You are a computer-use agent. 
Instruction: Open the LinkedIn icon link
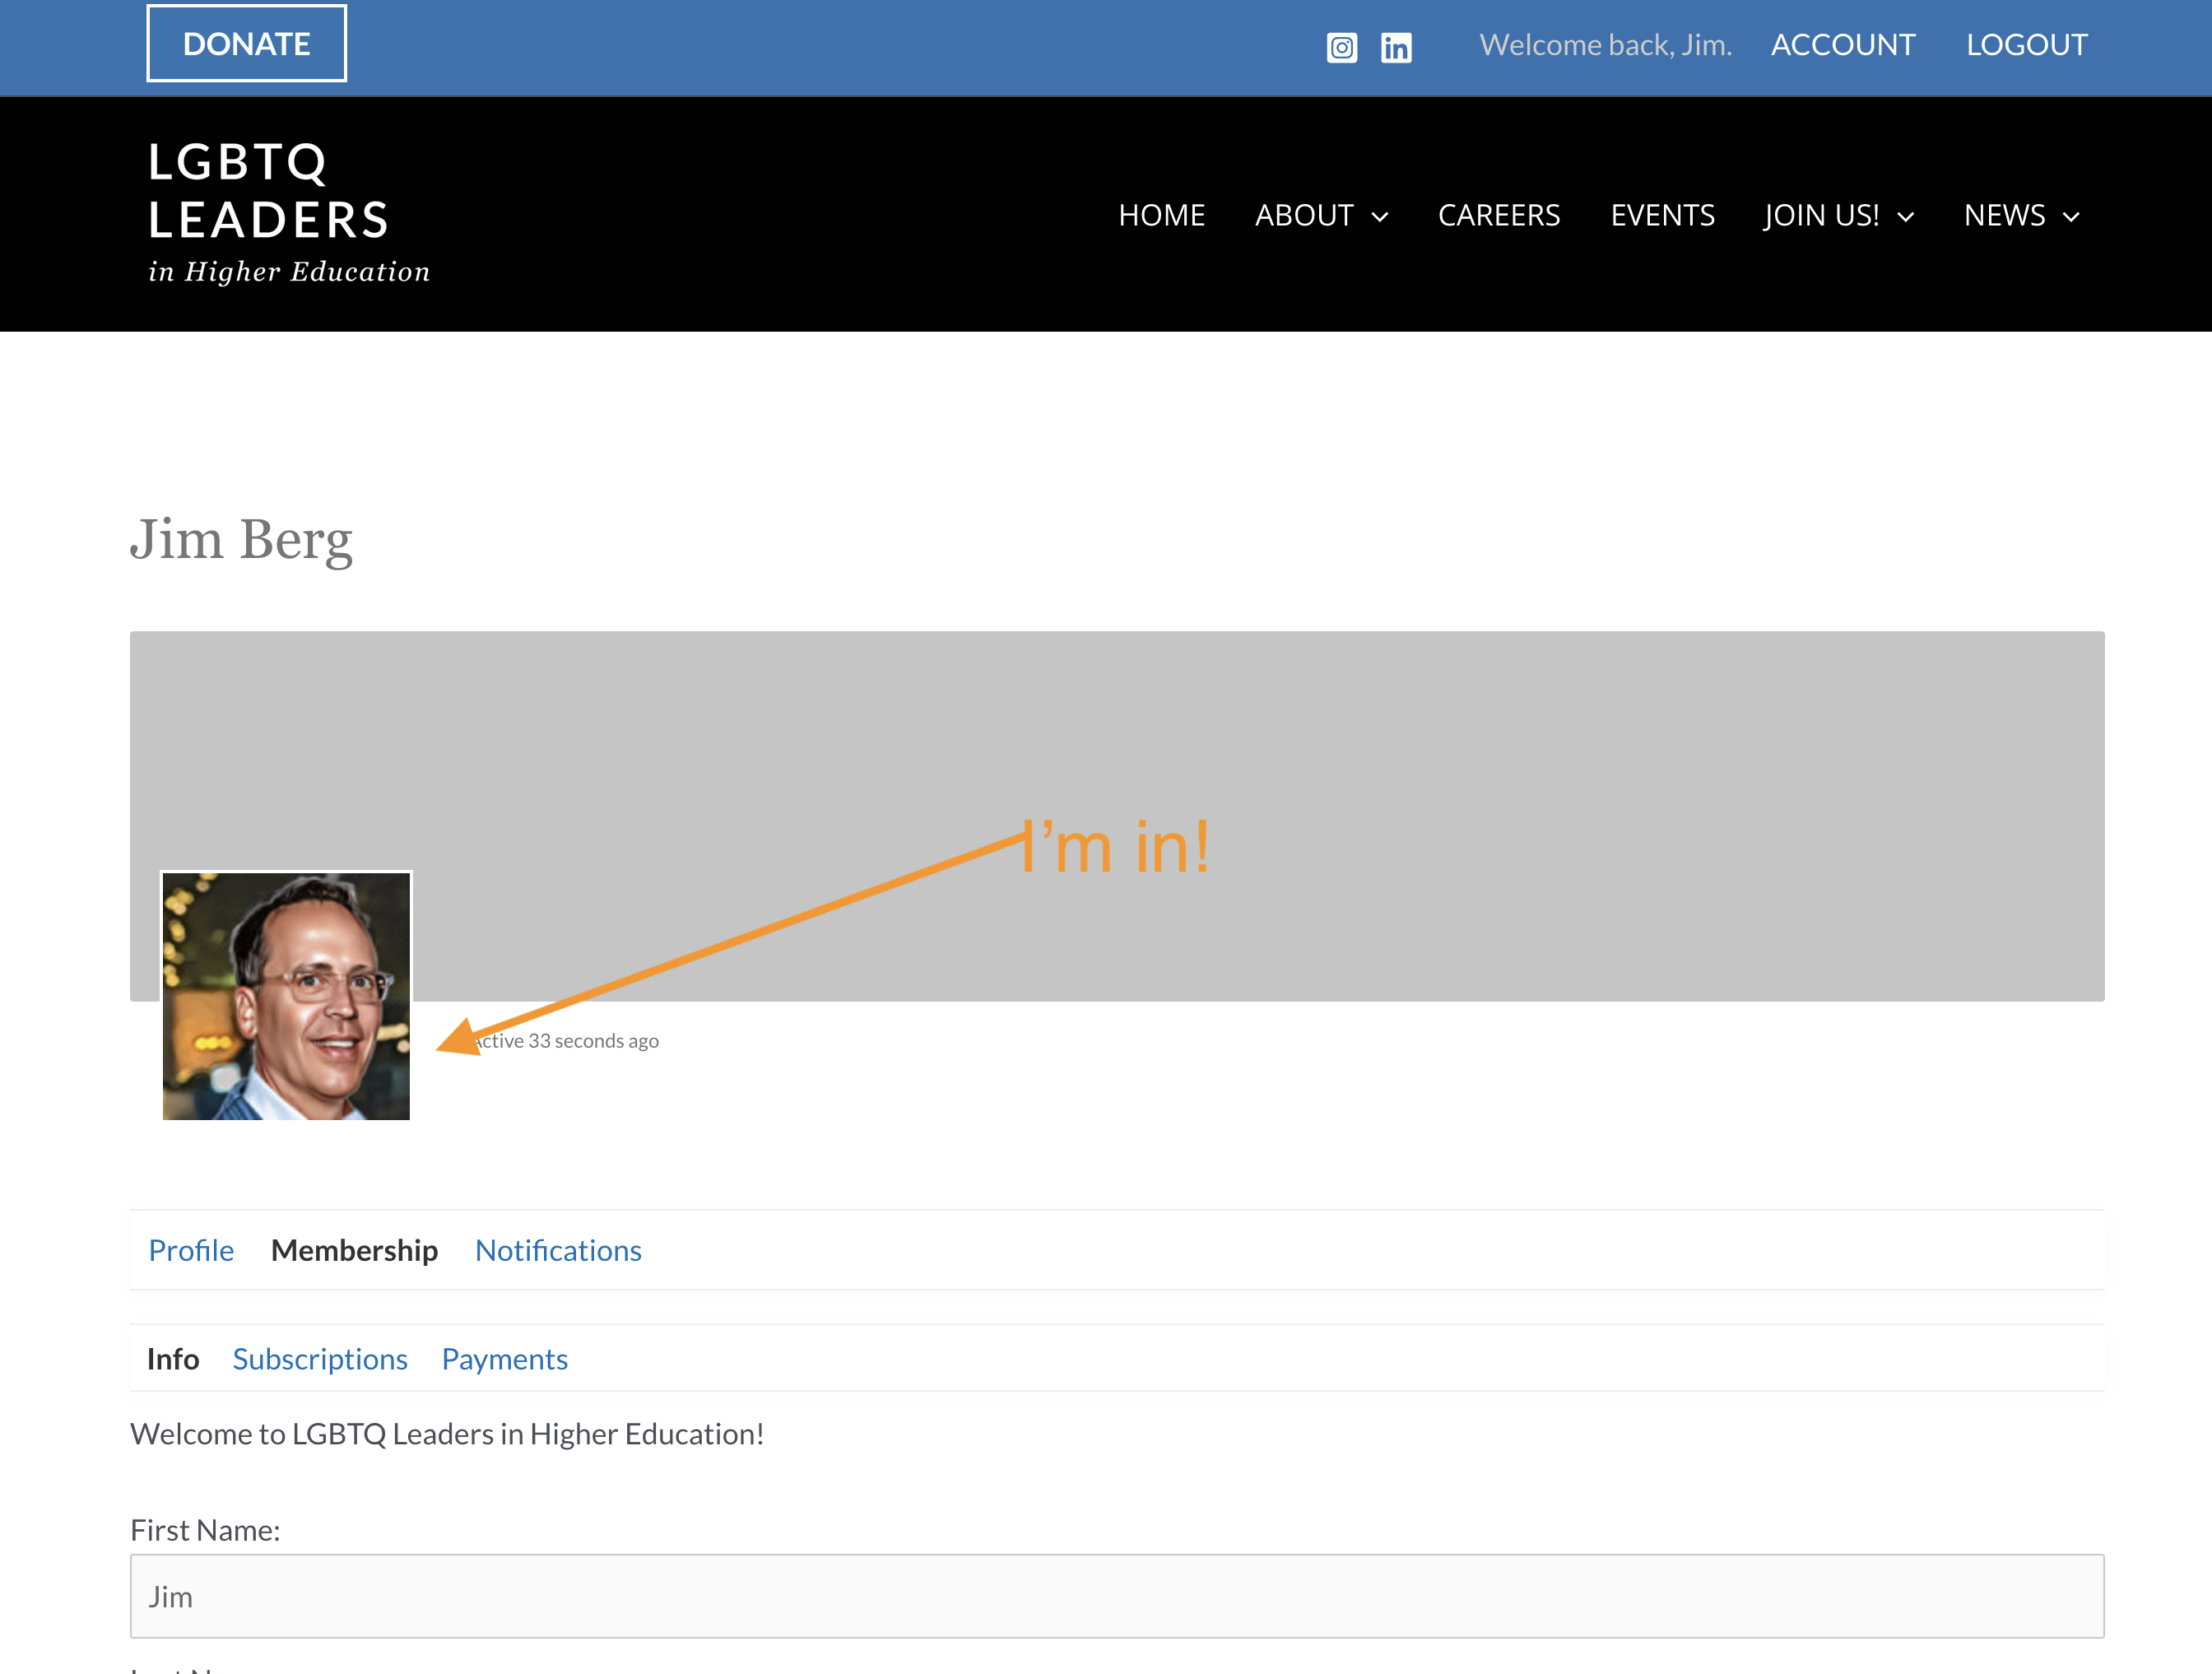coord(1396,47)
